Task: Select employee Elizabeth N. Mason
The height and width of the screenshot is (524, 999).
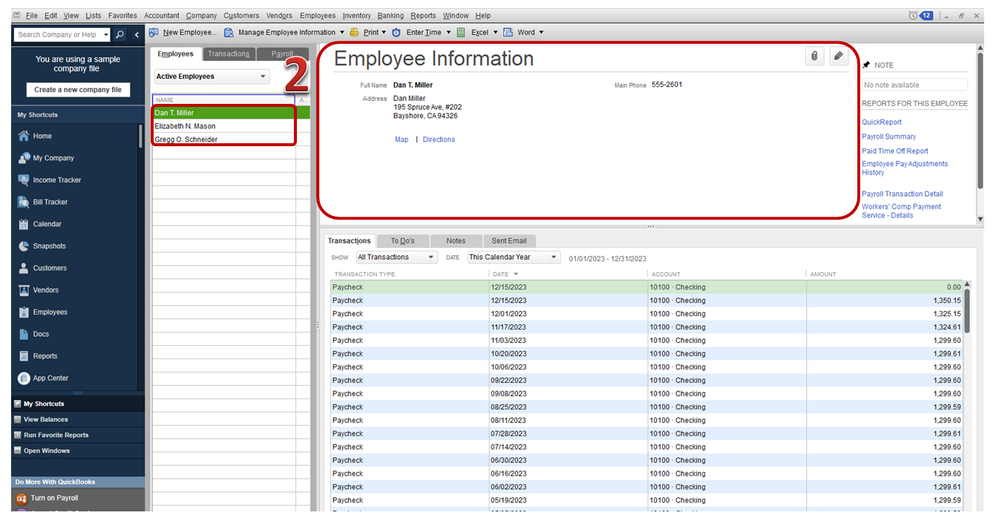Action: pyautogui.click(x=224, y=126)
